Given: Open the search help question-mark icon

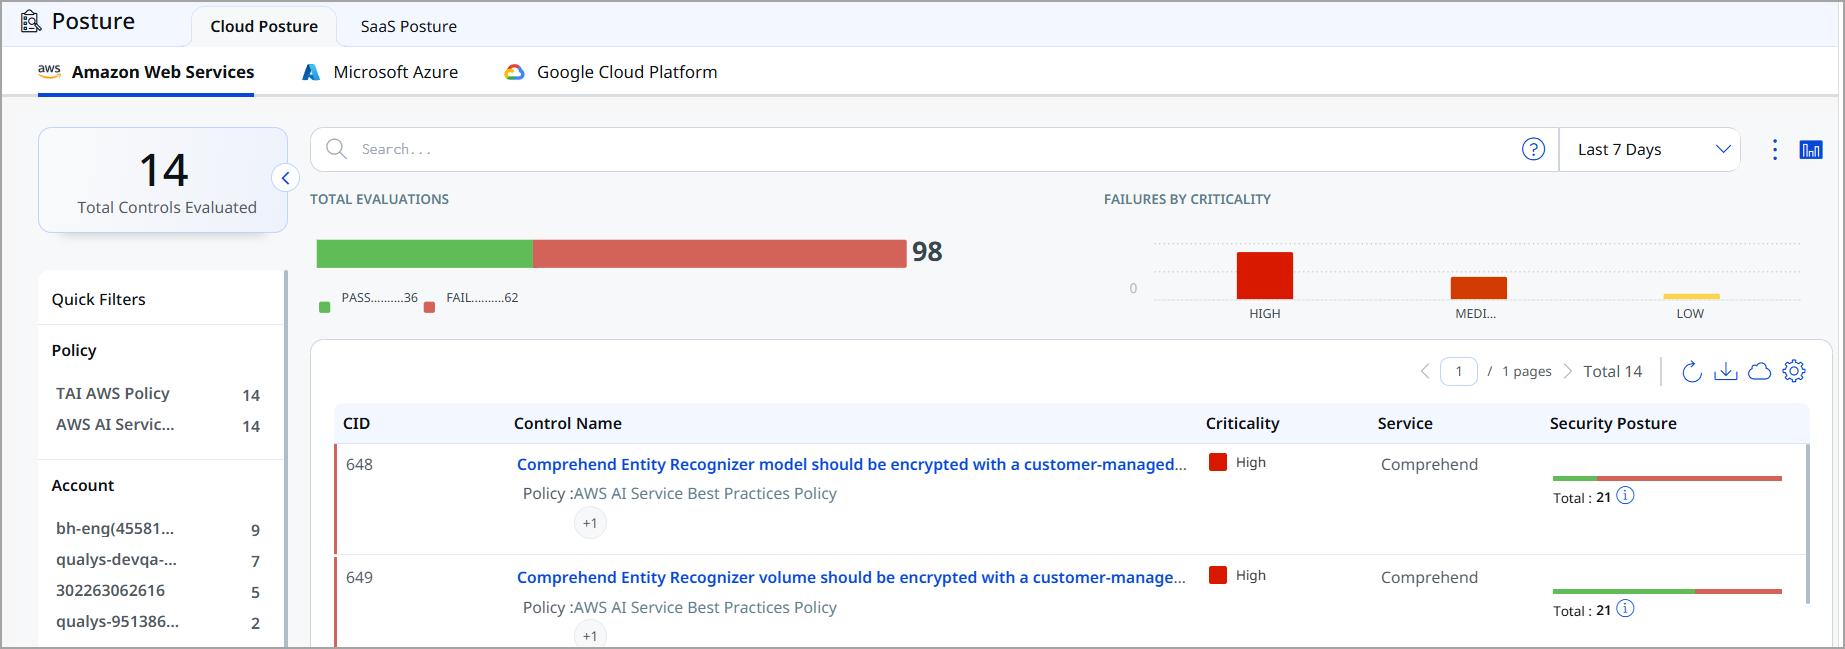Looking at the screenshot, I should pos(1533,149).
